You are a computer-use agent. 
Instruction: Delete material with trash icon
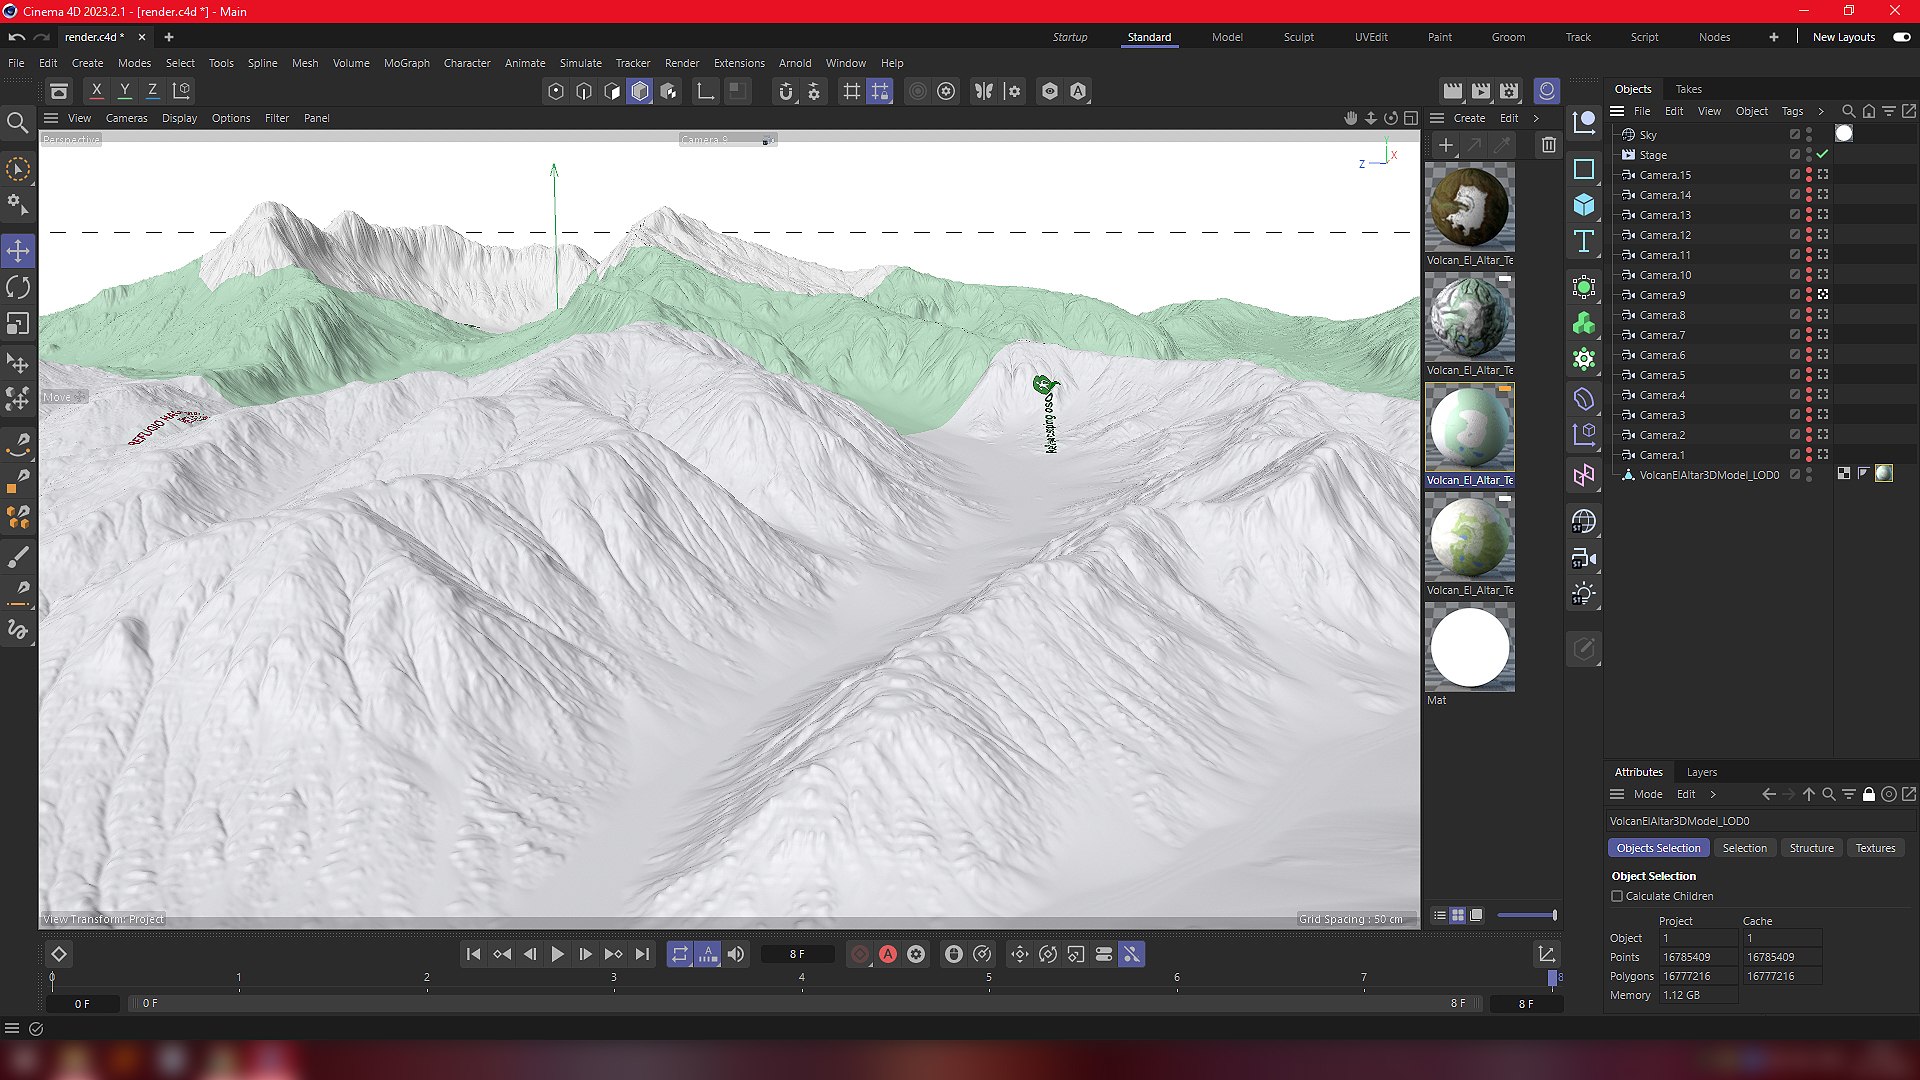tap(1549, 145)
